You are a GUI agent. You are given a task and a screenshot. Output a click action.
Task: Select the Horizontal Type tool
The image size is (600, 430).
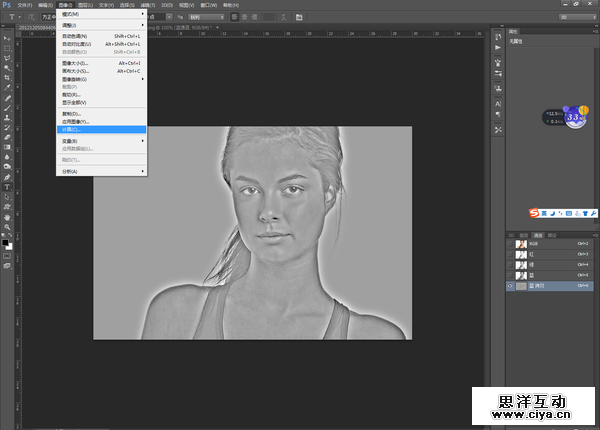click(8, 186)
